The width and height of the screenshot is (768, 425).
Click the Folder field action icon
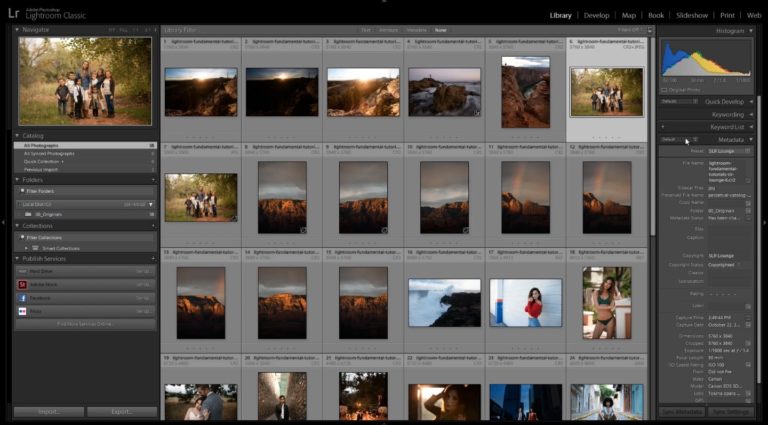[748, 211]
